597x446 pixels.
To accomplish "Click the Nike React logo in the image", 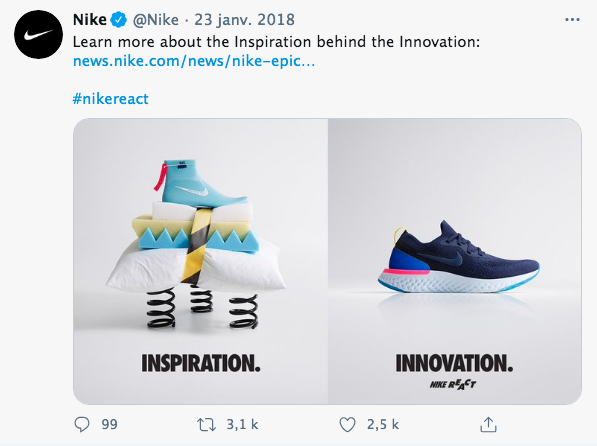I will click(453, 384).
